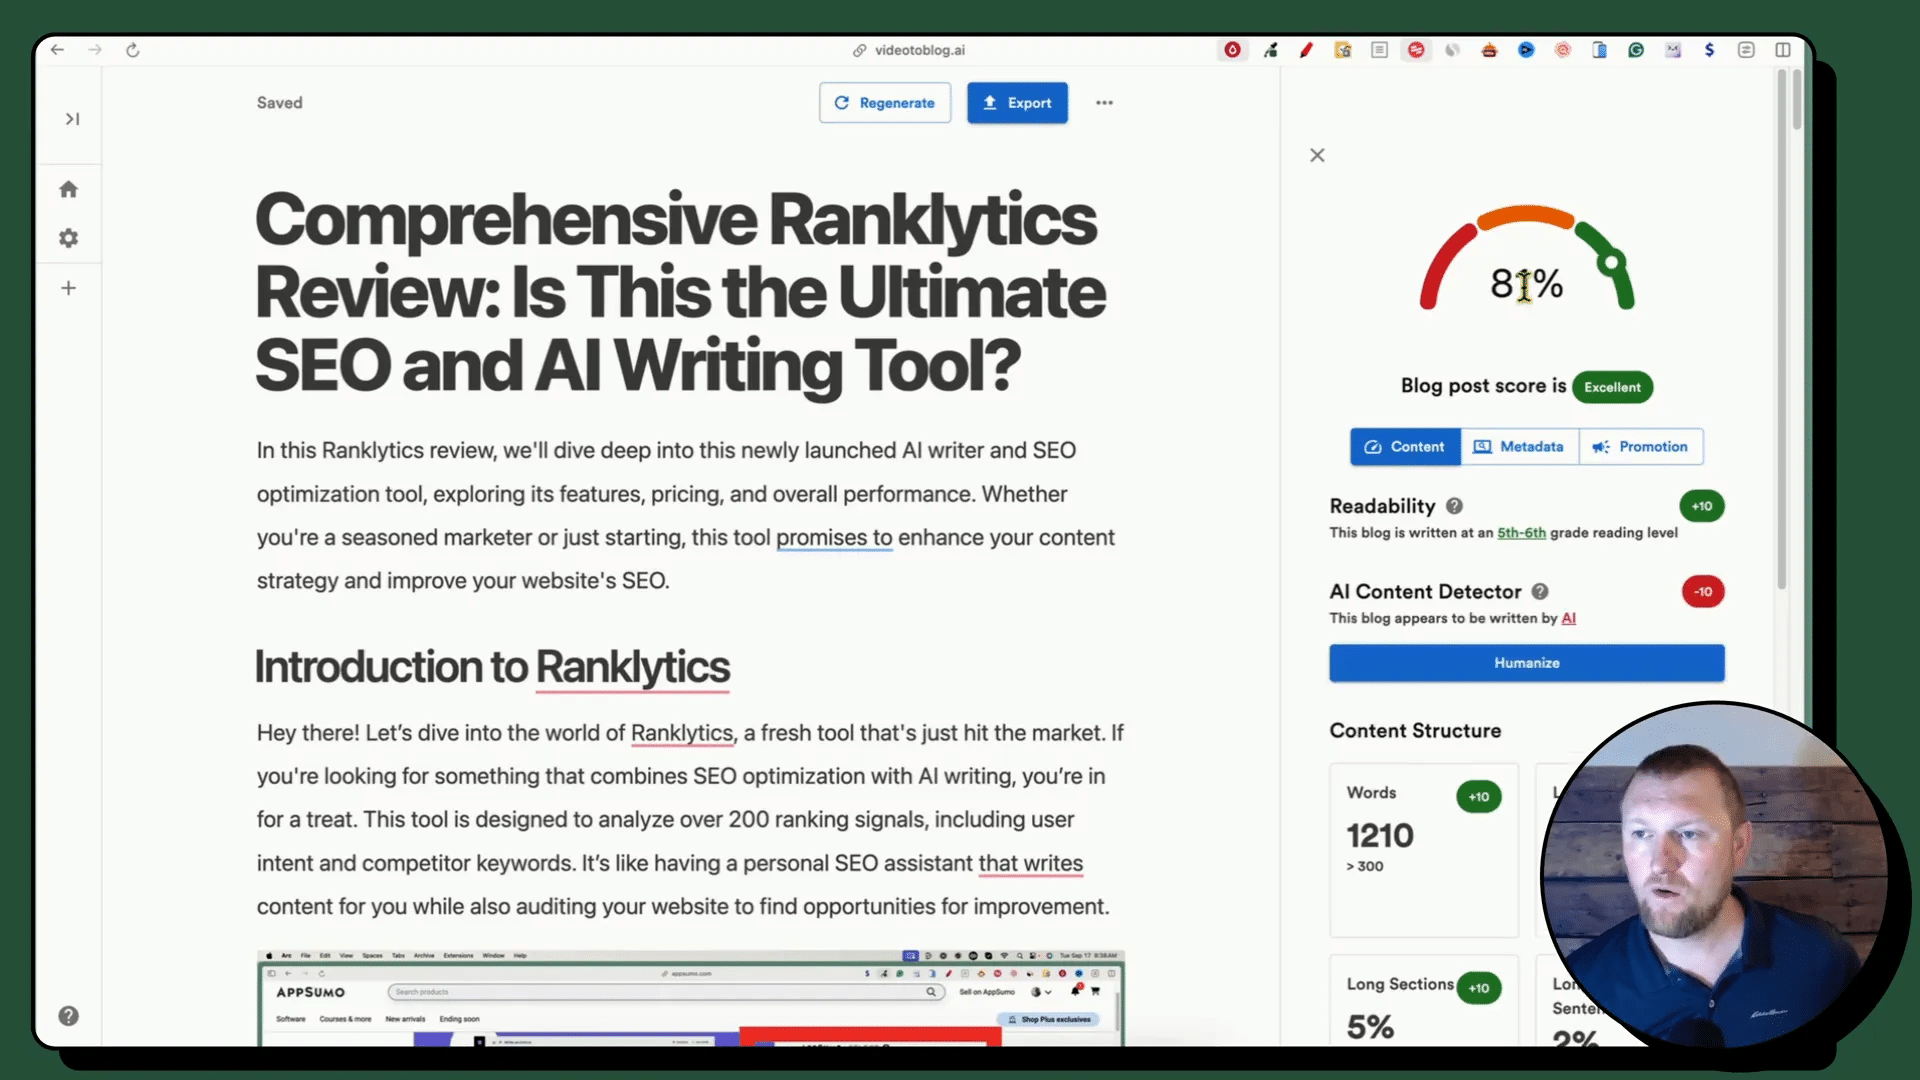The image size is (1920, 1080).
Task: Click the Words 1210 card
Action: pos(1423,850)
